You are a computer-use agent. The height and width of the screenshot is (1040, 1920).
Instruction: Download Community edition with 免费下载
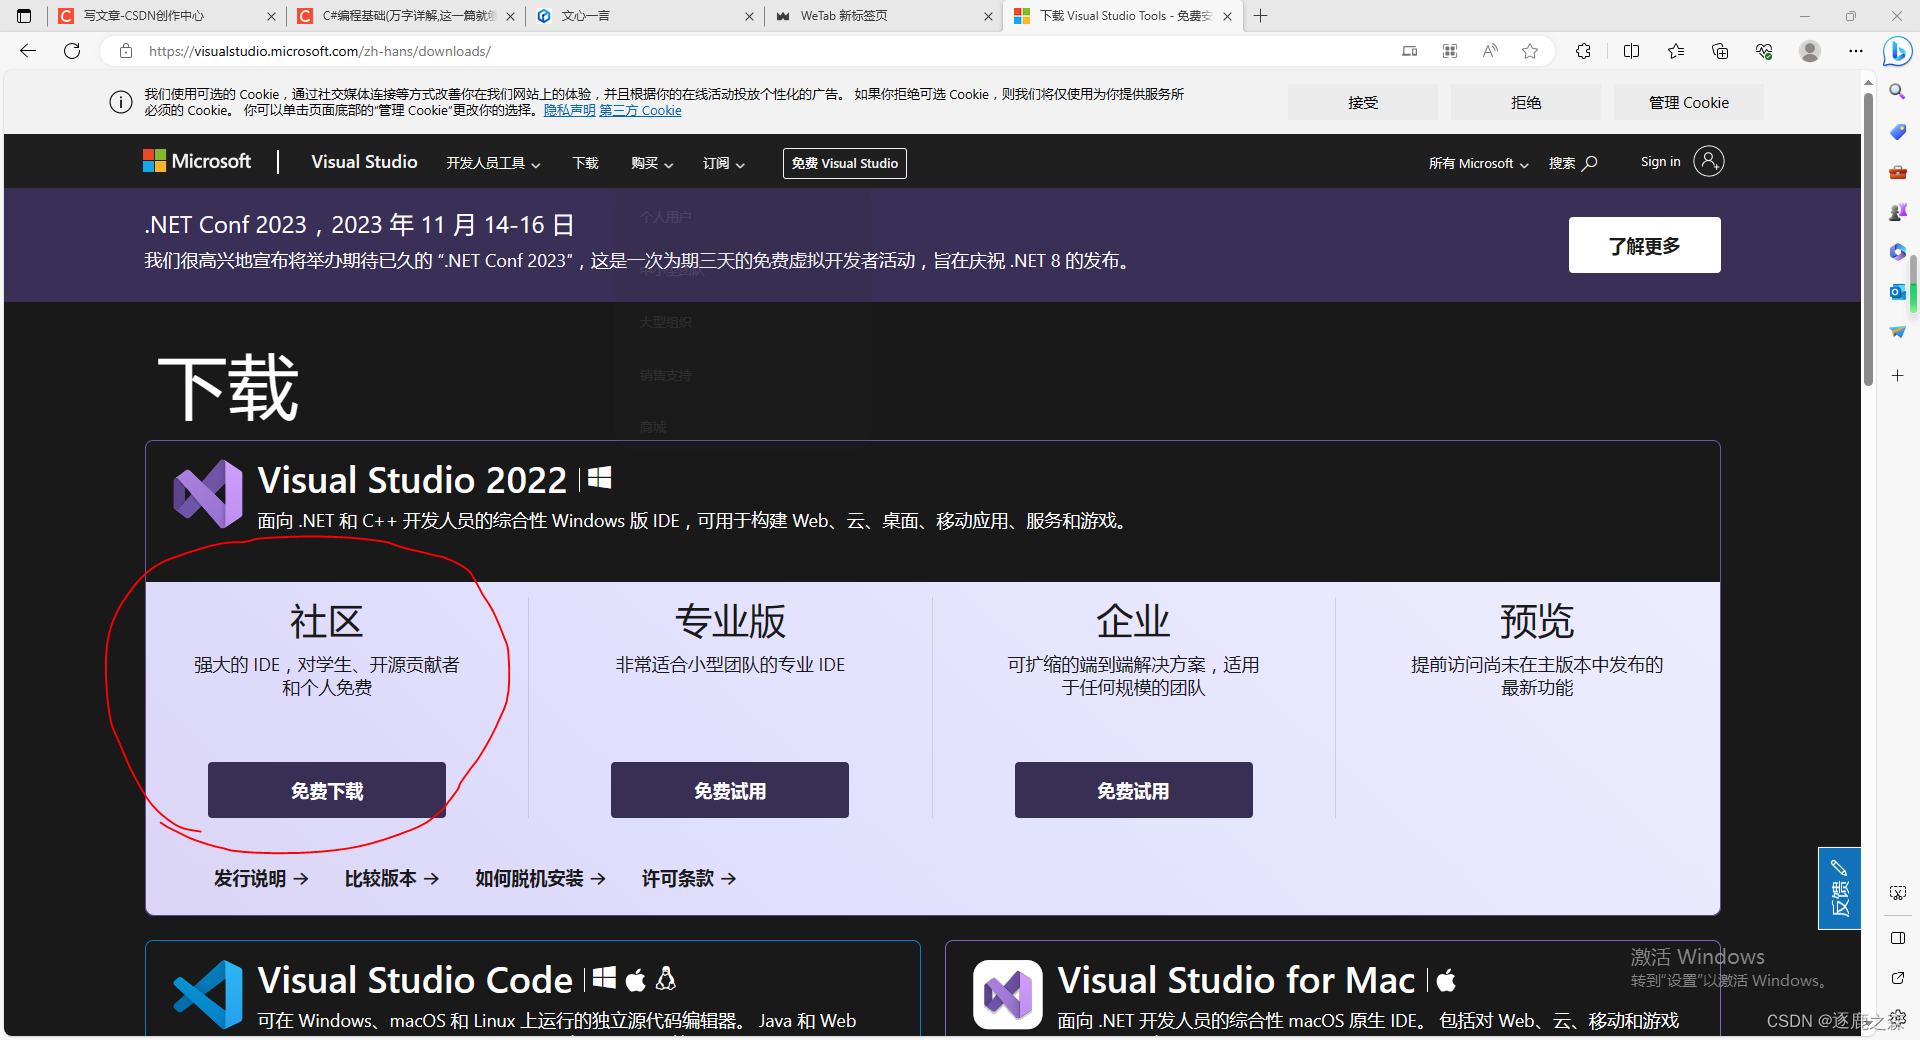[327, 790]
